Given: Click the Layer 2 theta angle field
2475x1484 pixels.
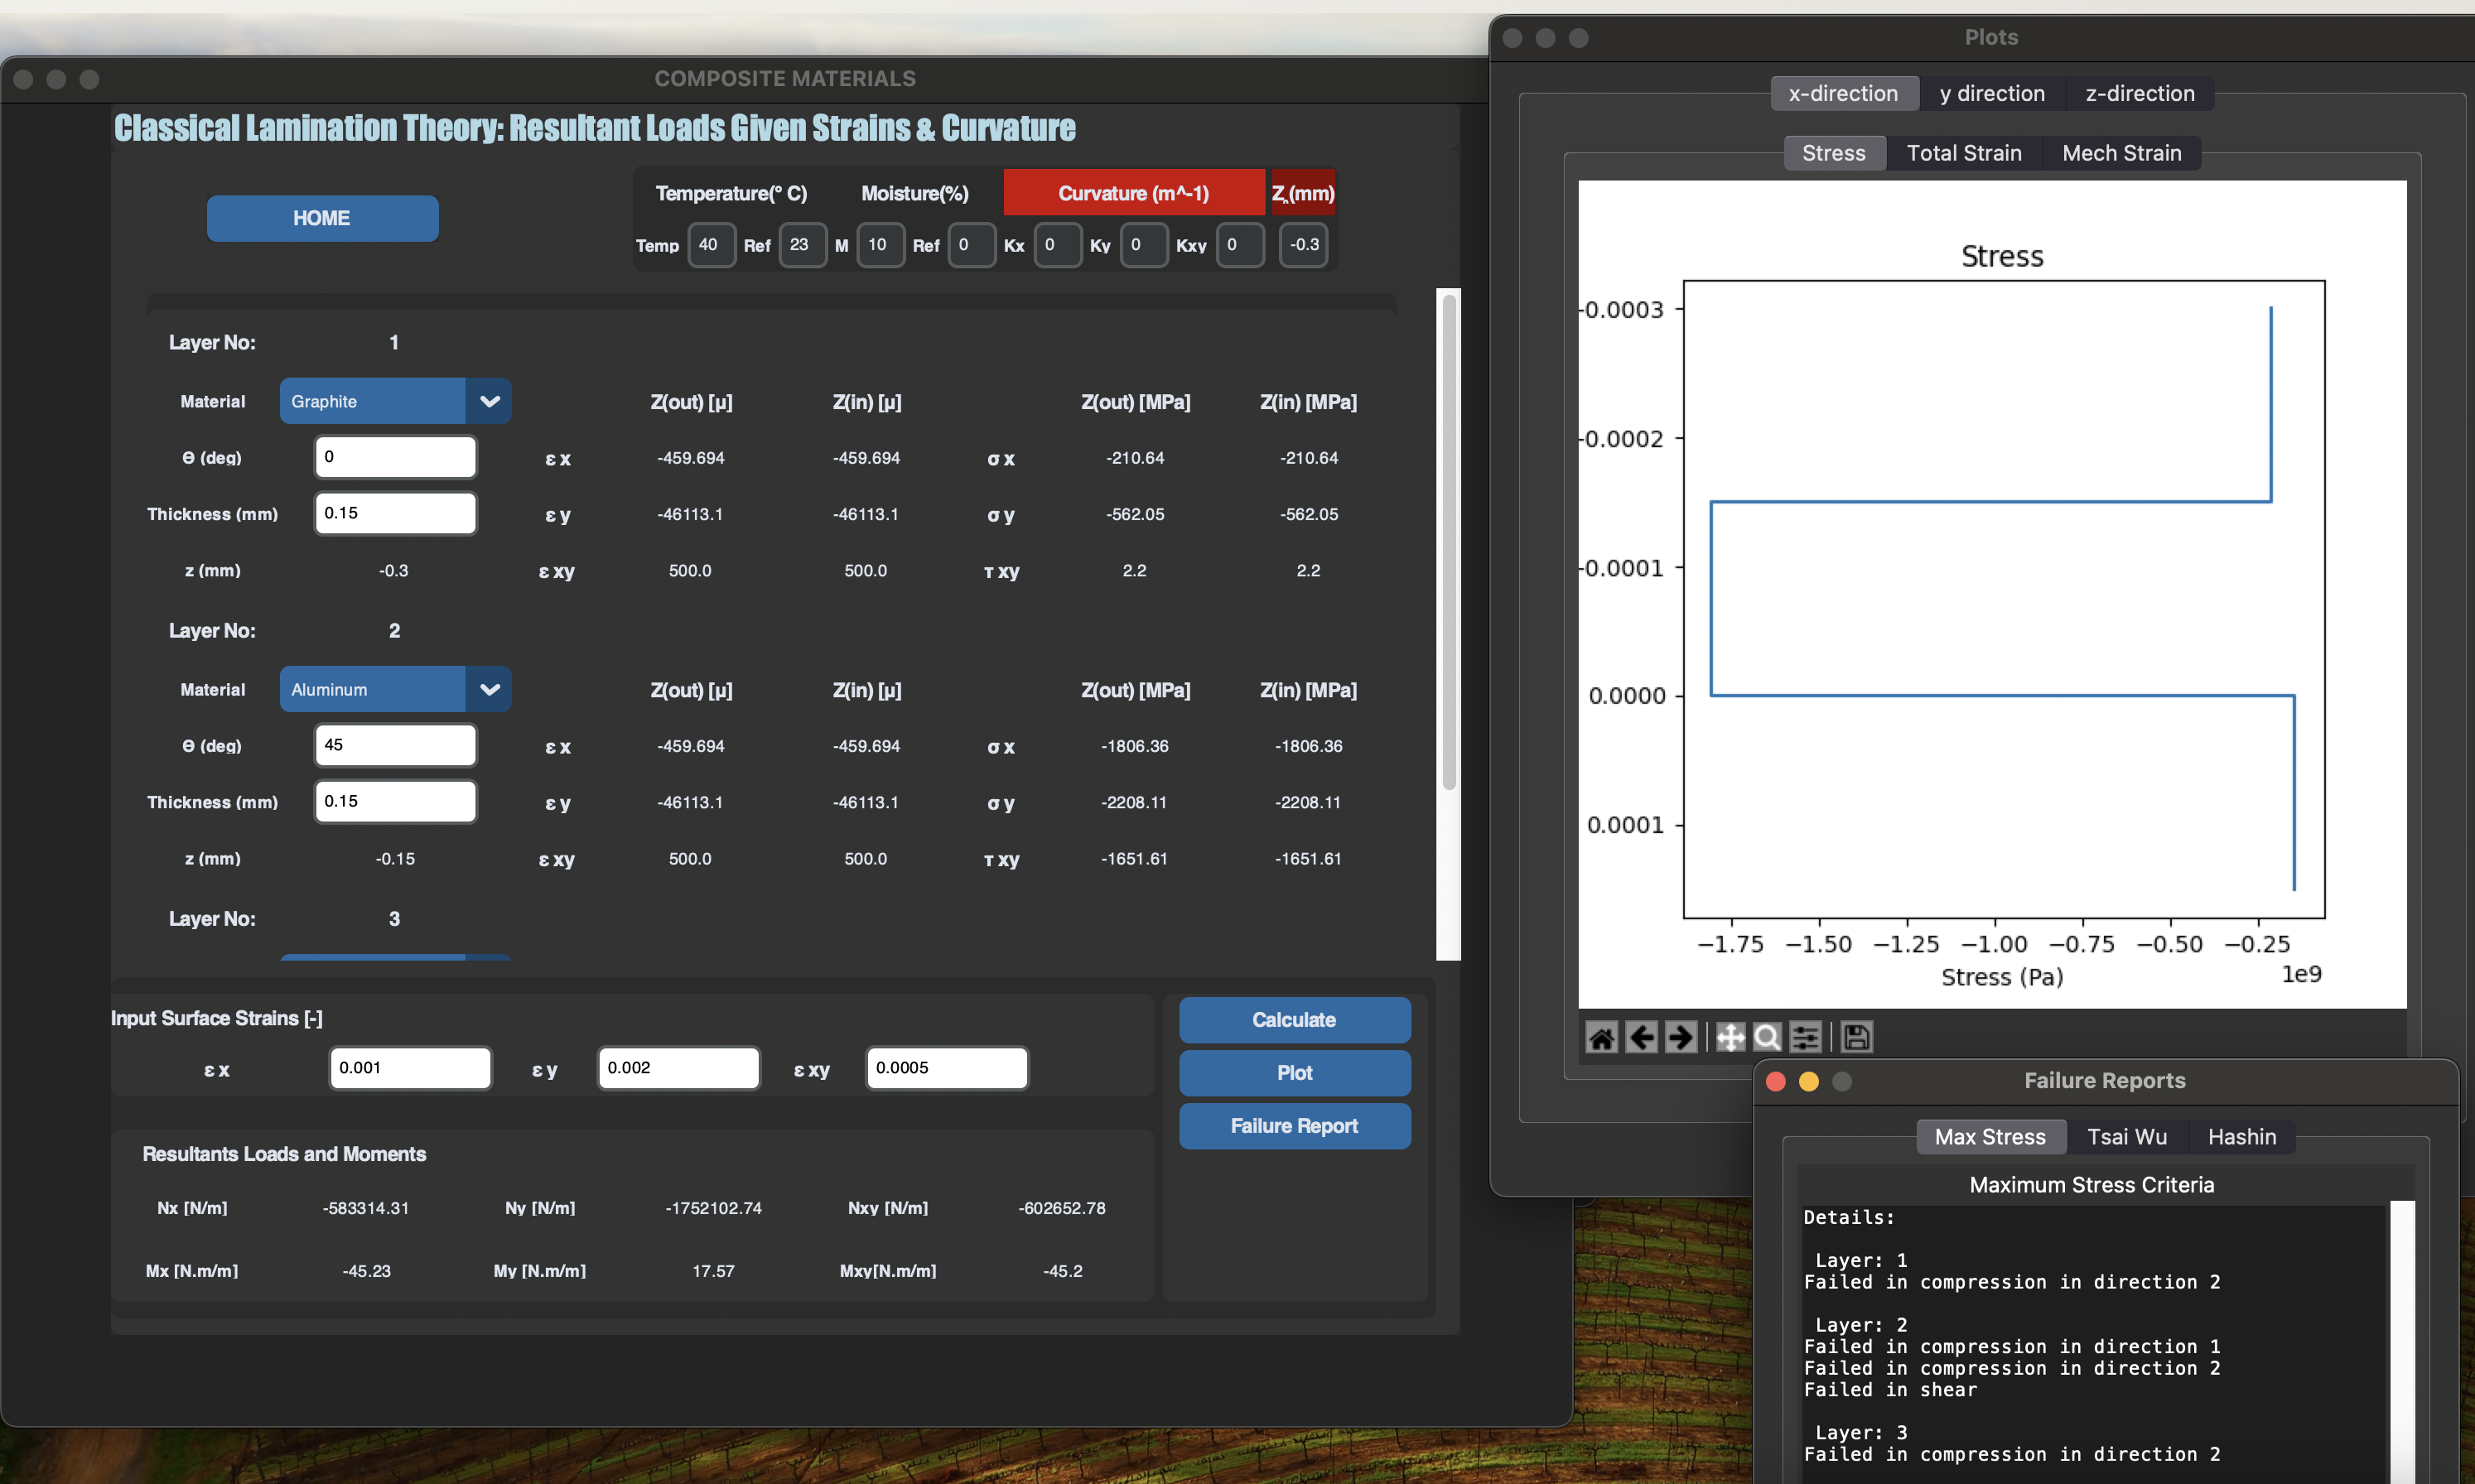Looking at the screenshot, I should coord(396,745).
